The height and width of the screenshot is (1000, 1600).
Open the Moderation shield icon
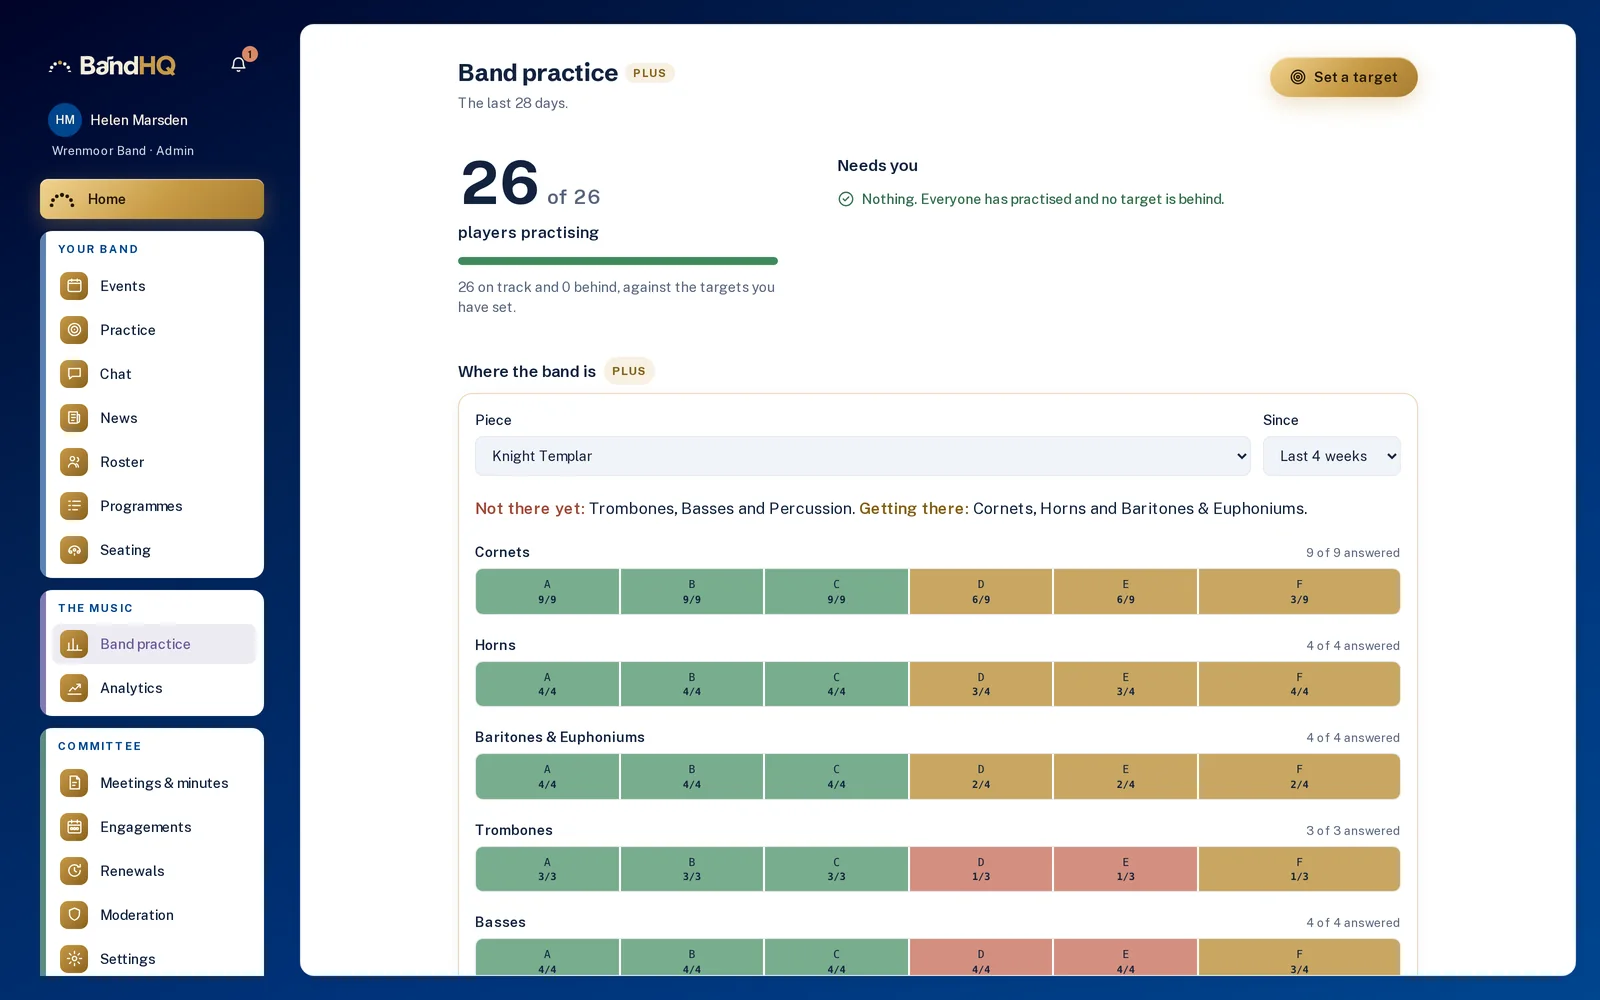coord(74,915)
